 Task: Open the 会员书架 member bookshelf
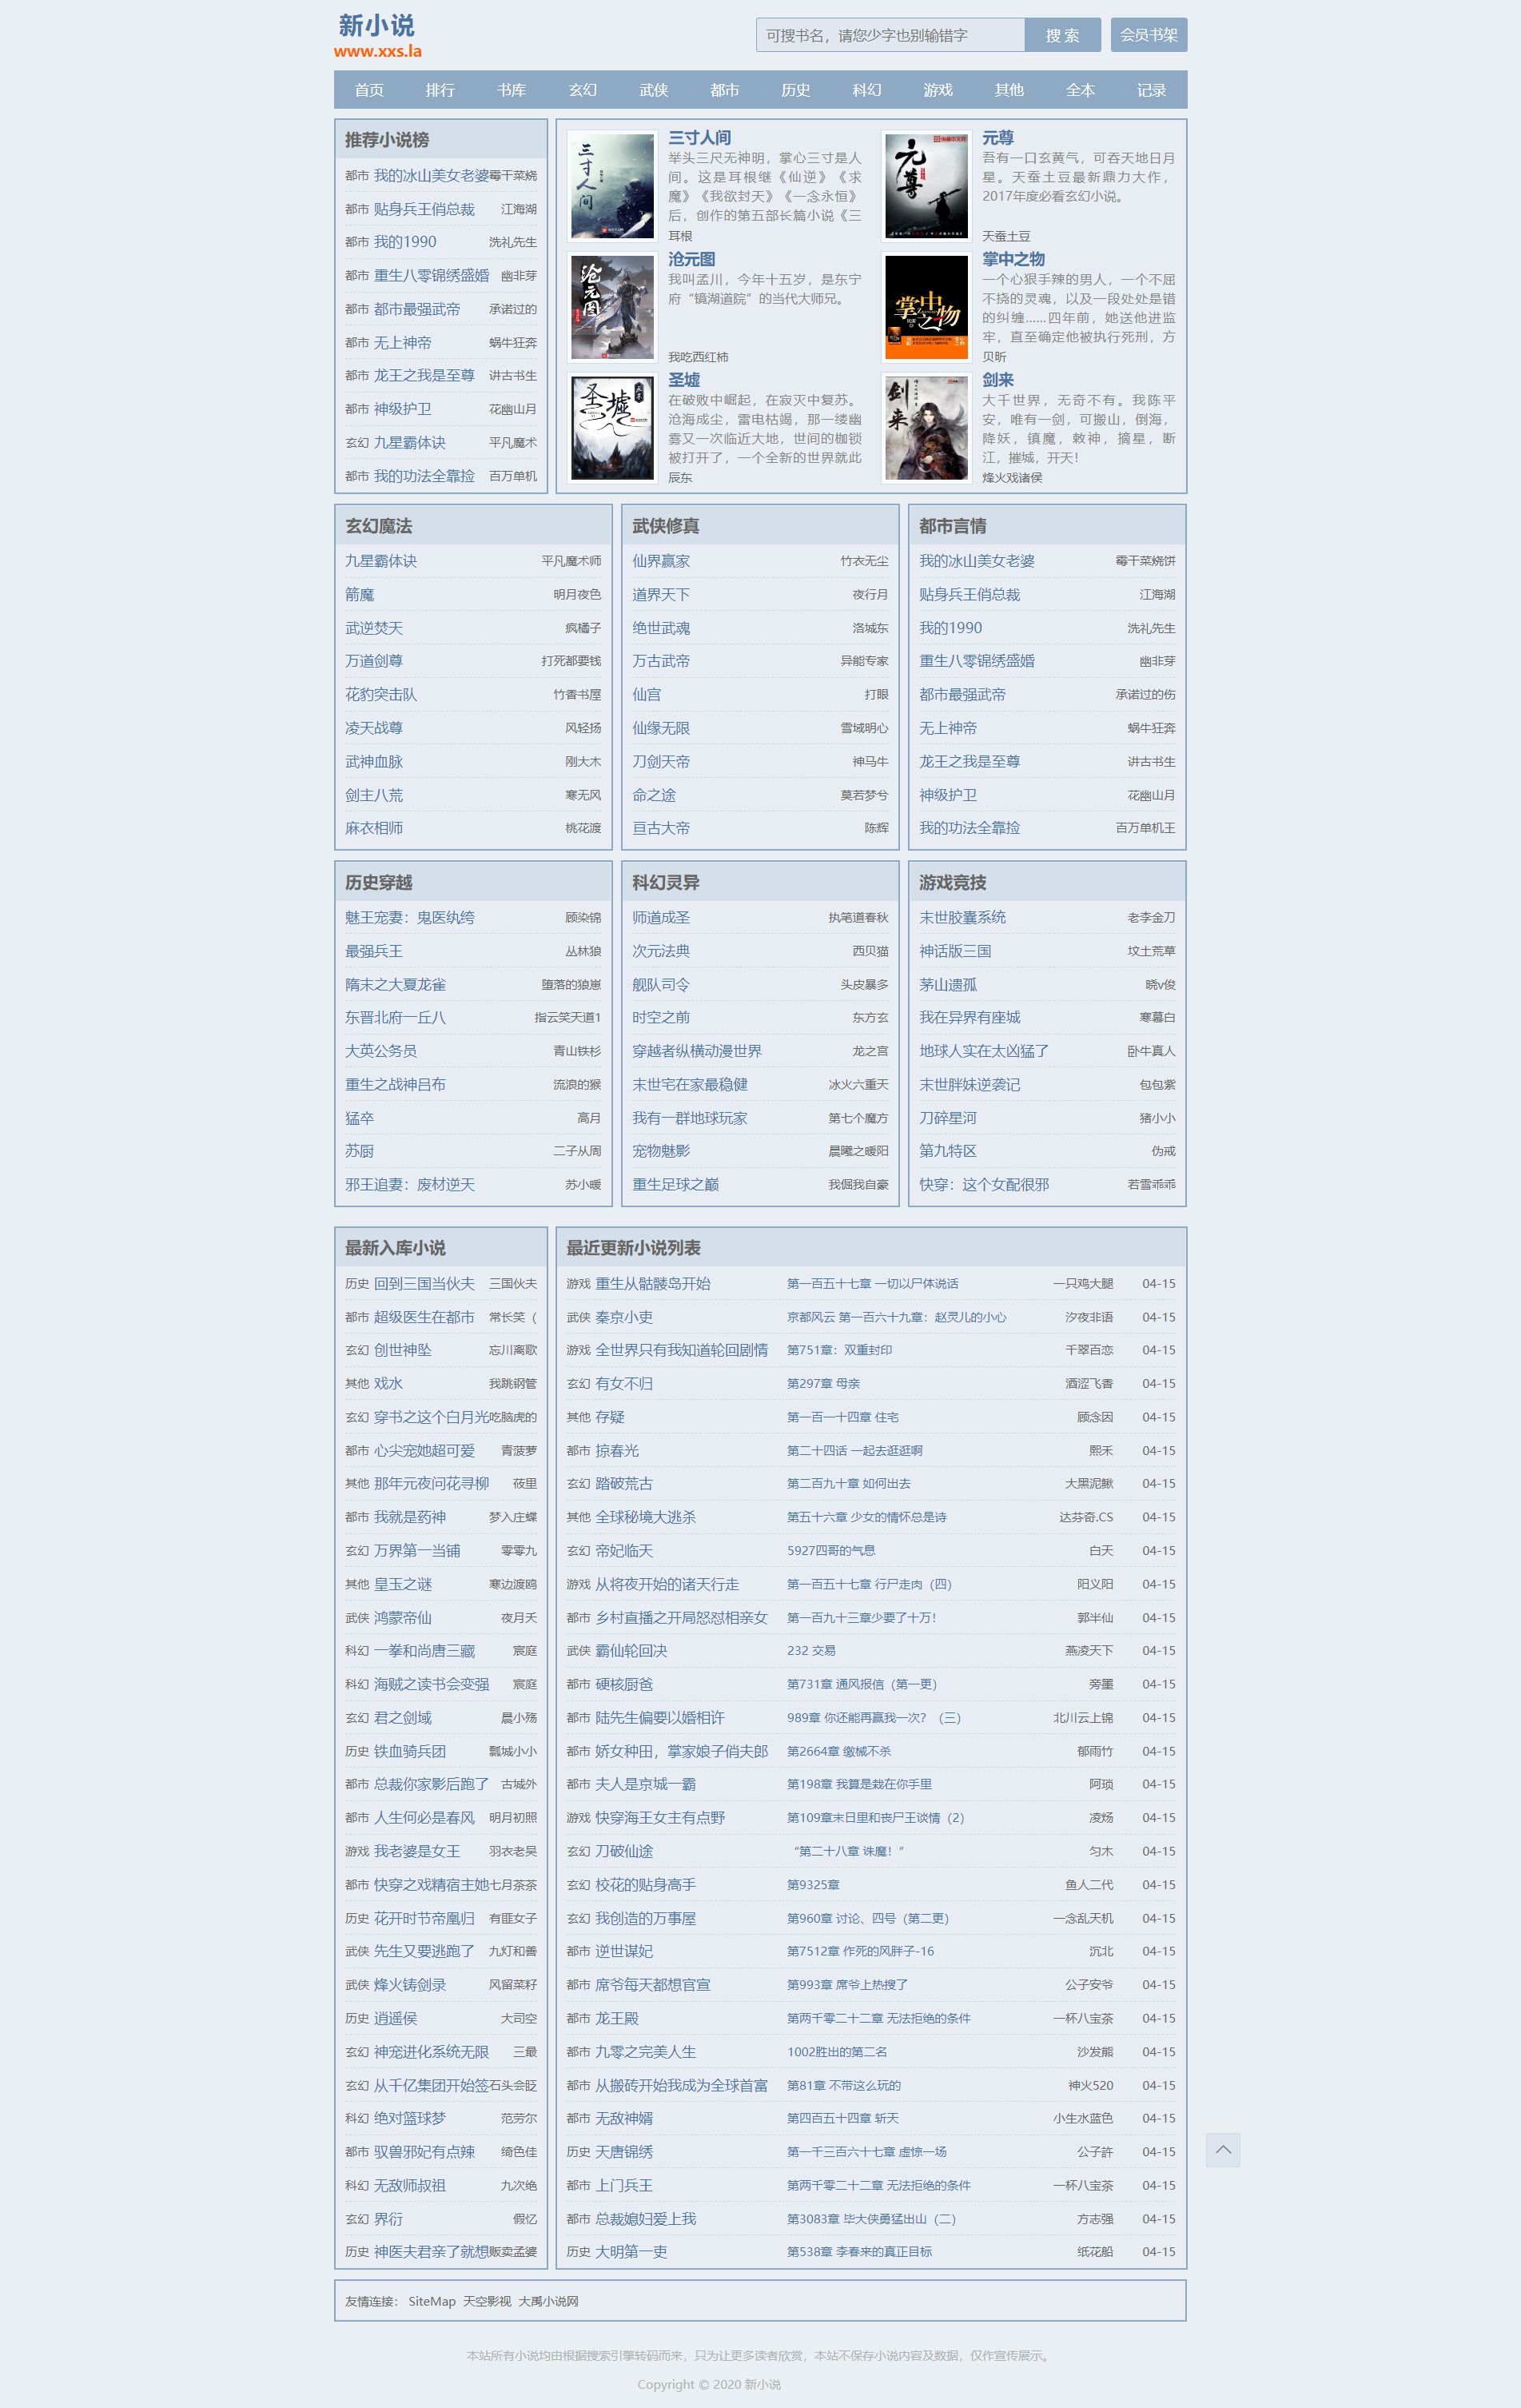(1148, 35)
